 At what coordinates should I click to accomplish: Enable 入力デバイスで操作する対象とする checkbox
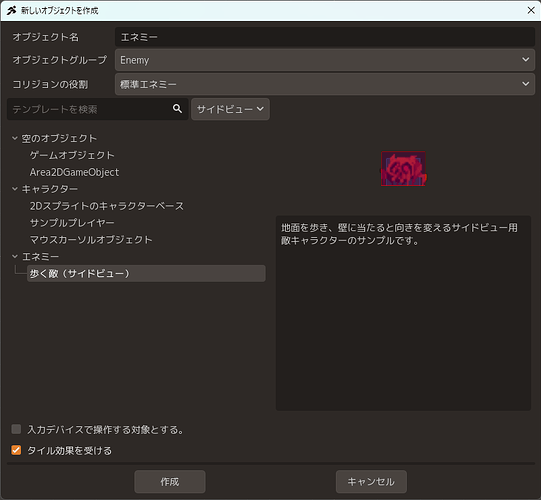point(16,429)
